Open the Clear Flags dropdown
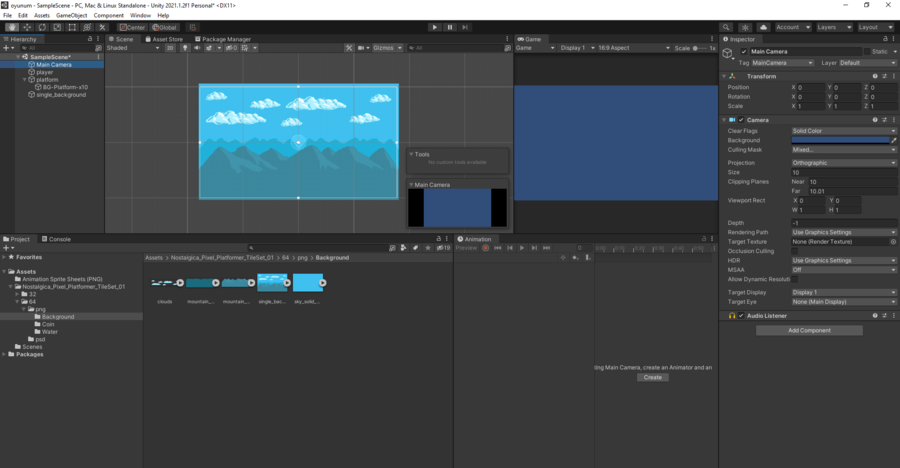This screenshot has height=468, width=900. click(x=843, y=131)
